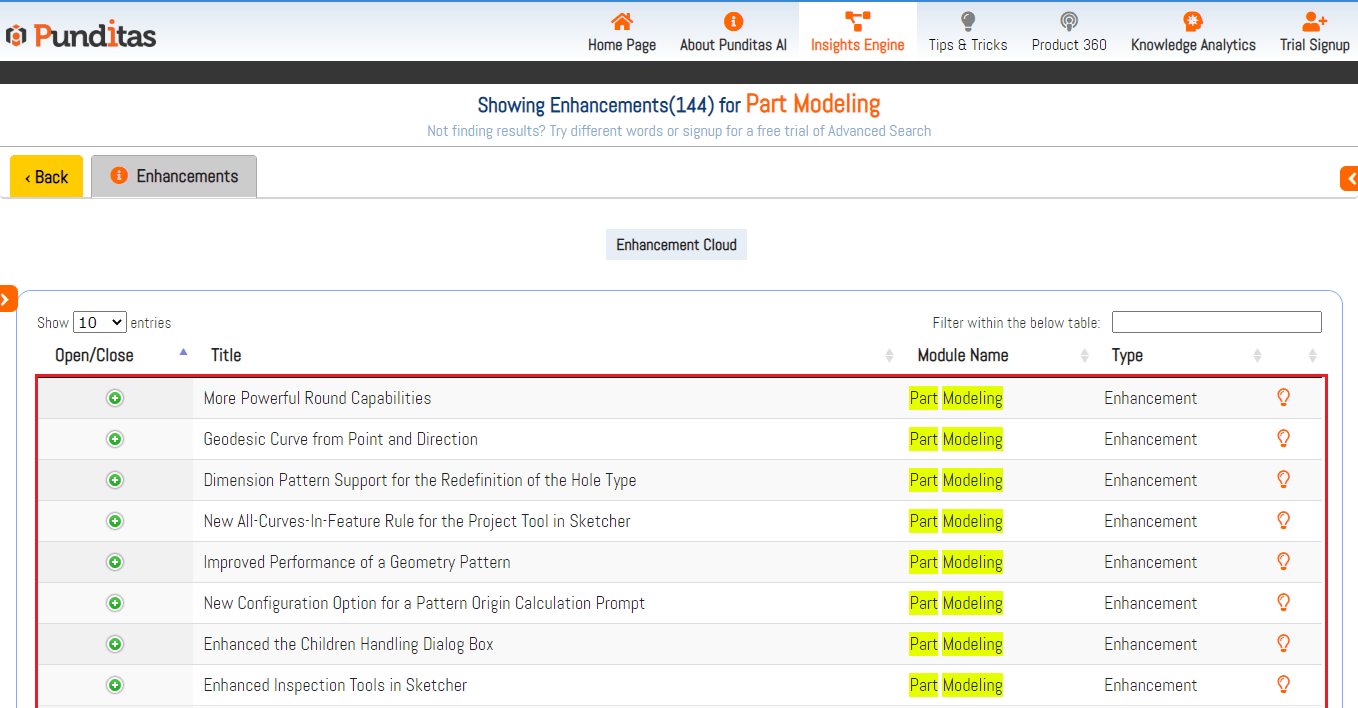Click the table filter input field
Viewport: 1358px width, 708px height.
pos(1216,322)
